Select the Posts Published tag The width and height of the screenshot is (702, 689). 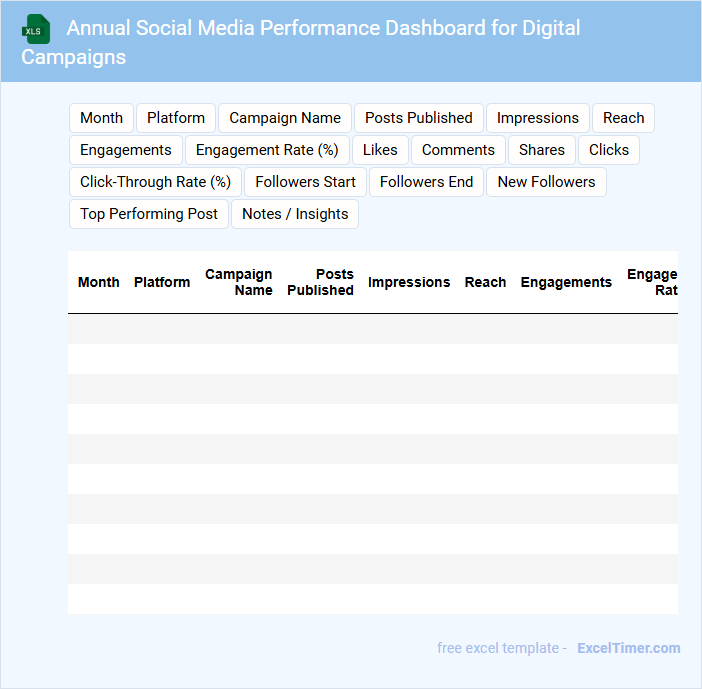(418, 118)
